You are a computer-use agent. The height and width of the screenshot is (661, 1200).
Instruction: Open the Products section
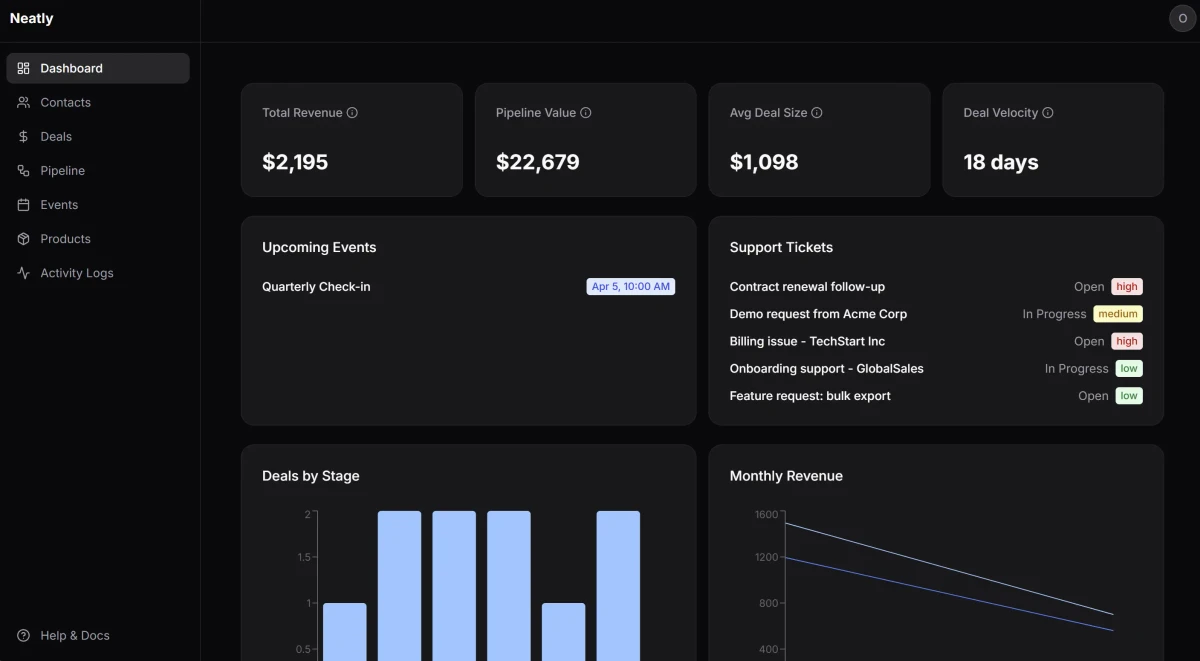[98, 238]
